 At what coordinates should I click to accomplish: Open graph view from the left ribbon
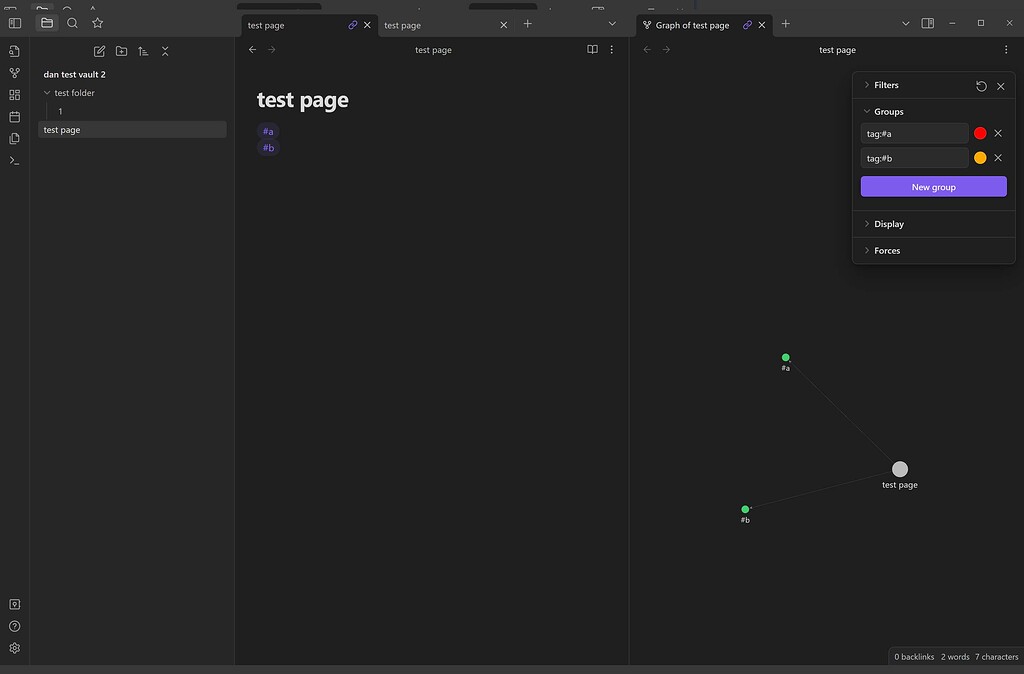click(14, 72)
